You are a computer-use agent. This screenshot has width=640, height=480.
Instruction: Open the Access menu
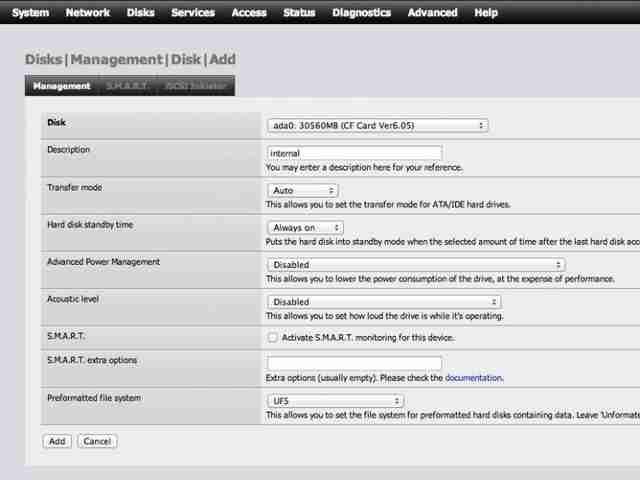pyautogui.click(x=249, y=13)
